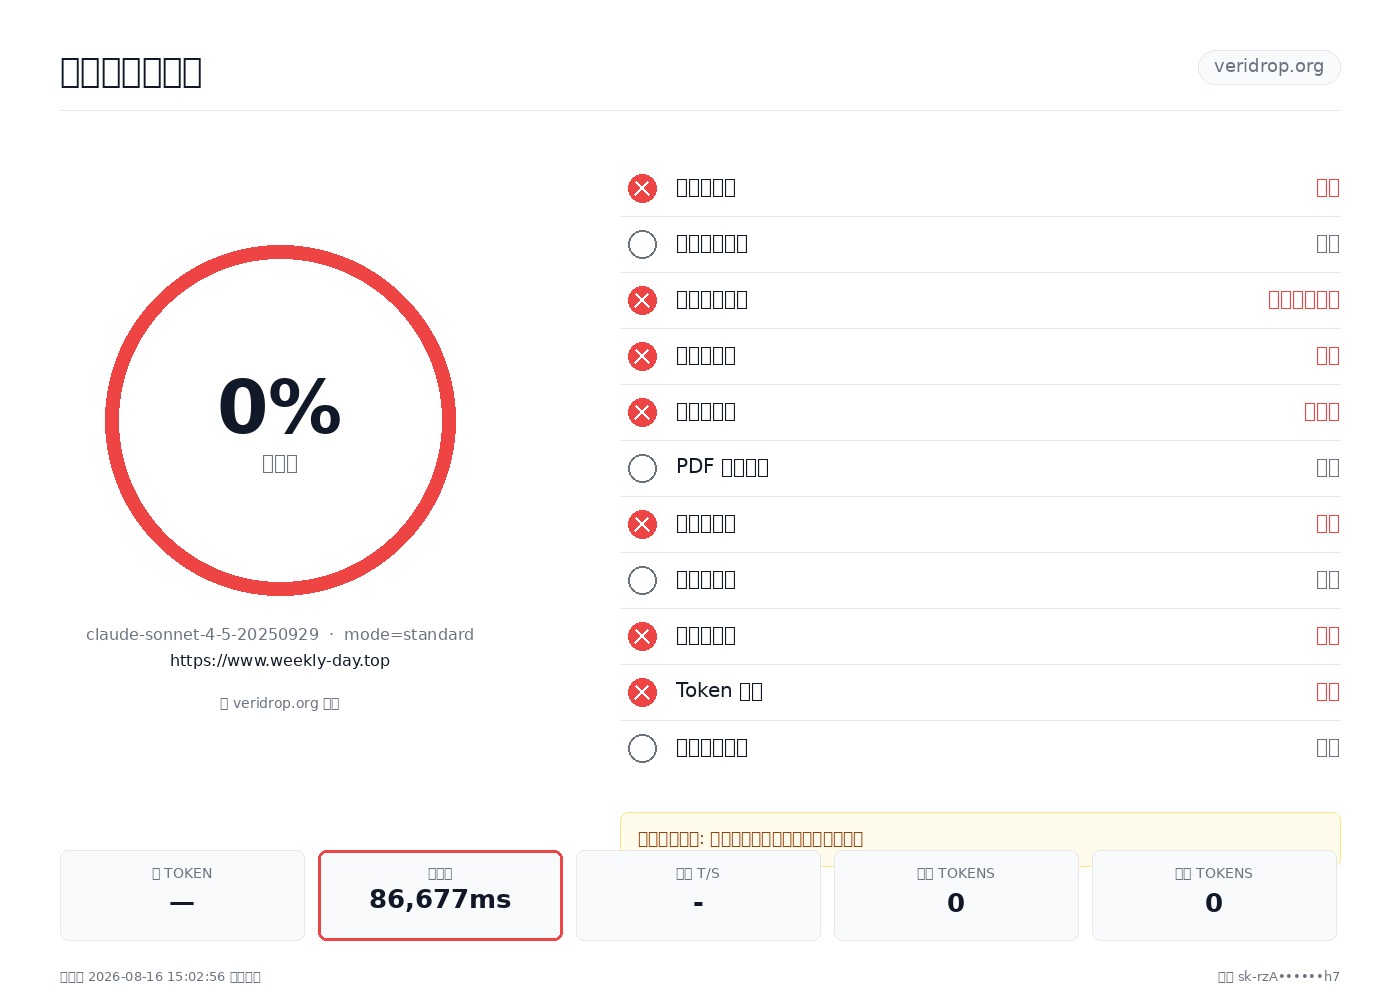Click the red X icon two rows above the PDF row

coord(642,356)
